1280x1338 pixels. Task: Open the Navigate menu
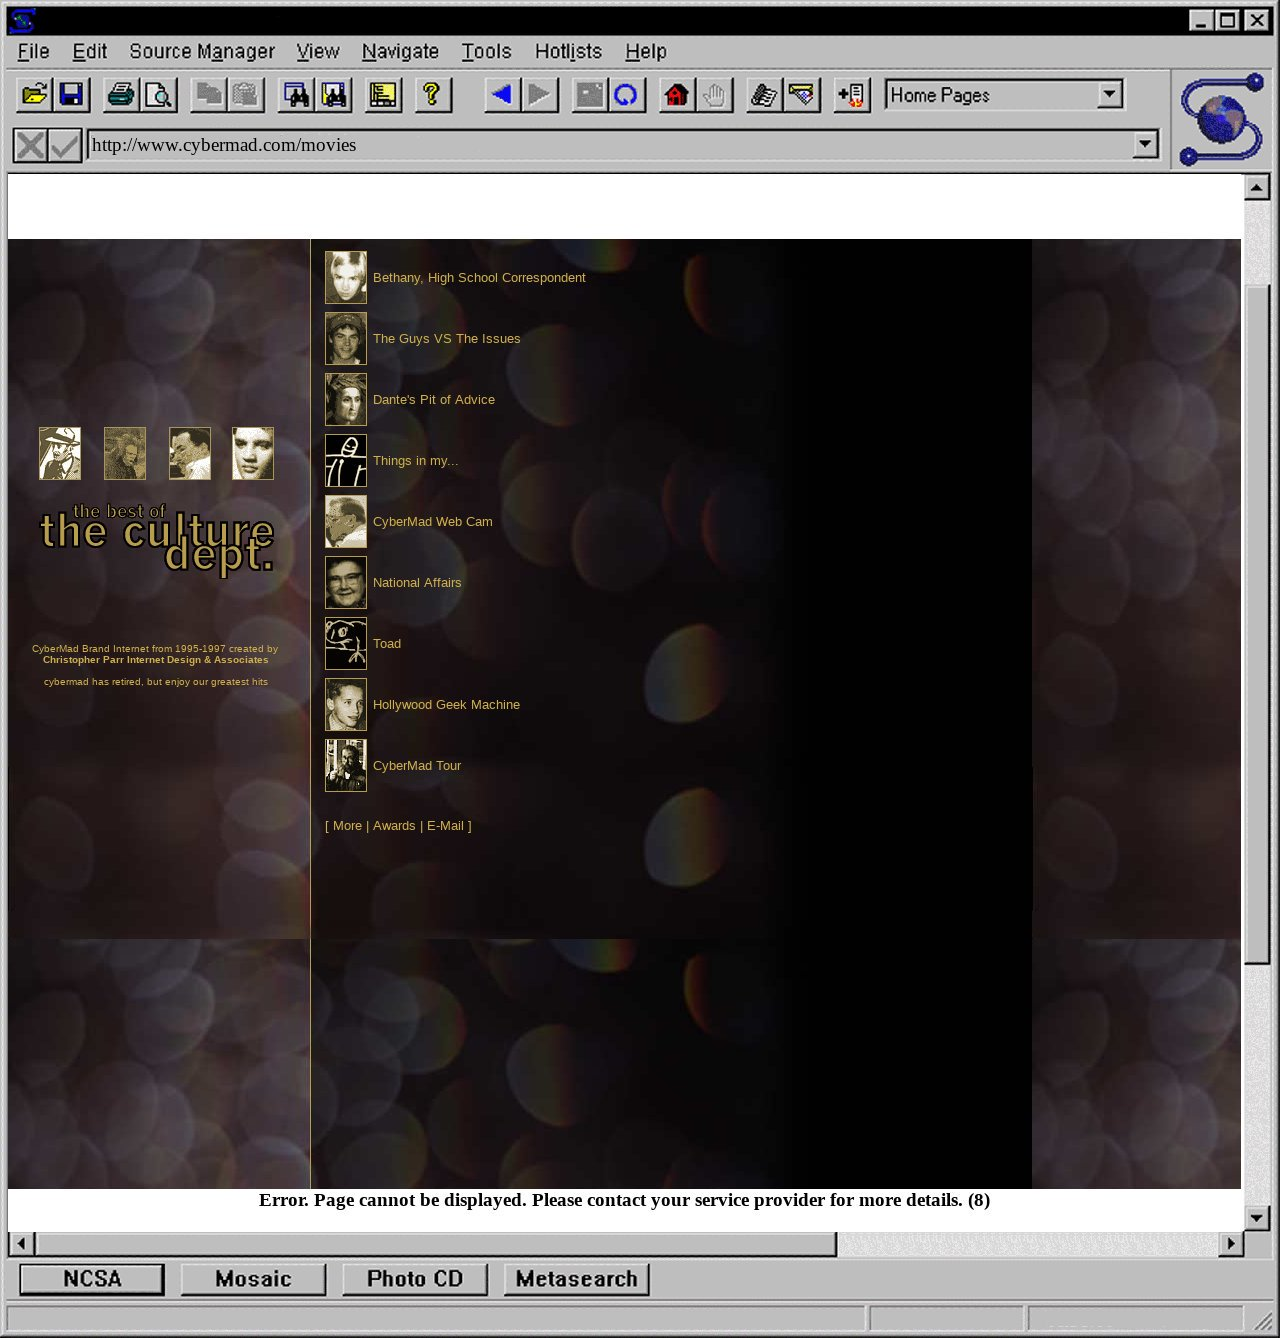click(400, 51)
